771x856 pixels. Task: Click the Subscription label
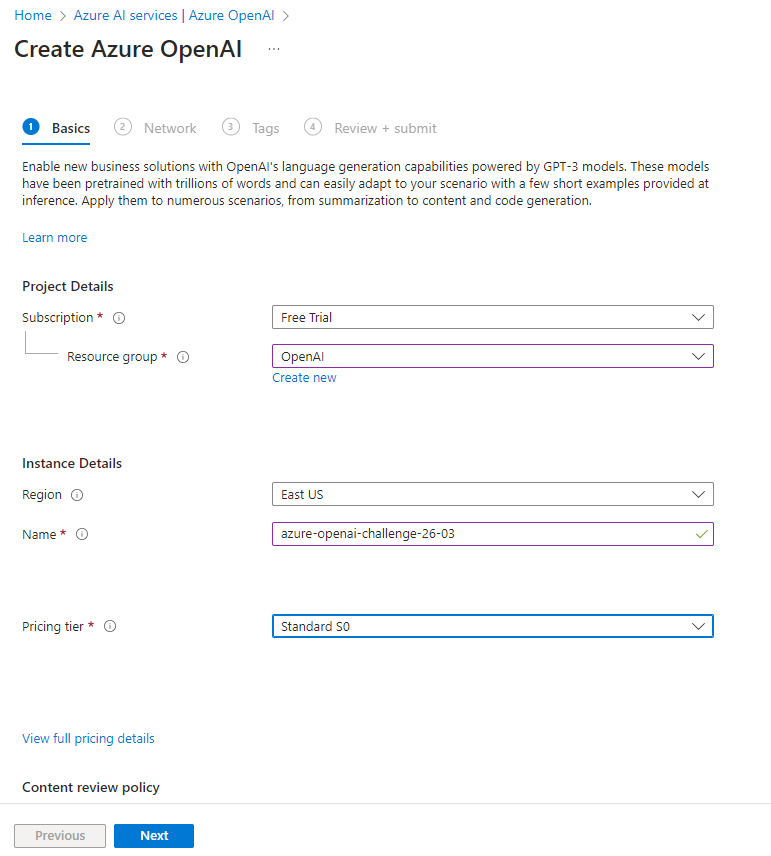58,318
